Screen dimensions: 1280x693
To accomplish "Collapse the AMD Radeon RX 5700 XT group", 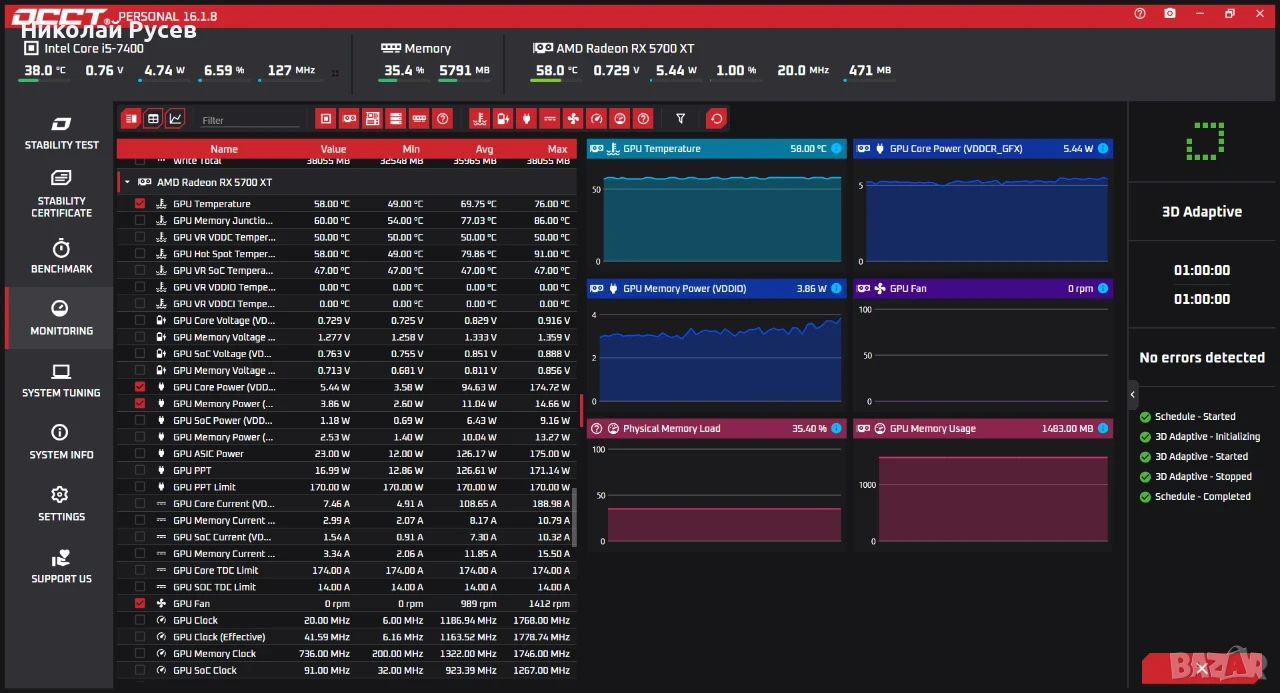I will coord(127,183).
